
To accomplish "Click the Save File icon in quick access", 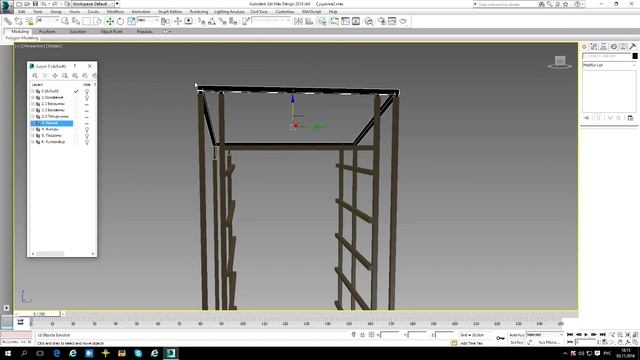I will pyautogui.click(x=35, y=4).
